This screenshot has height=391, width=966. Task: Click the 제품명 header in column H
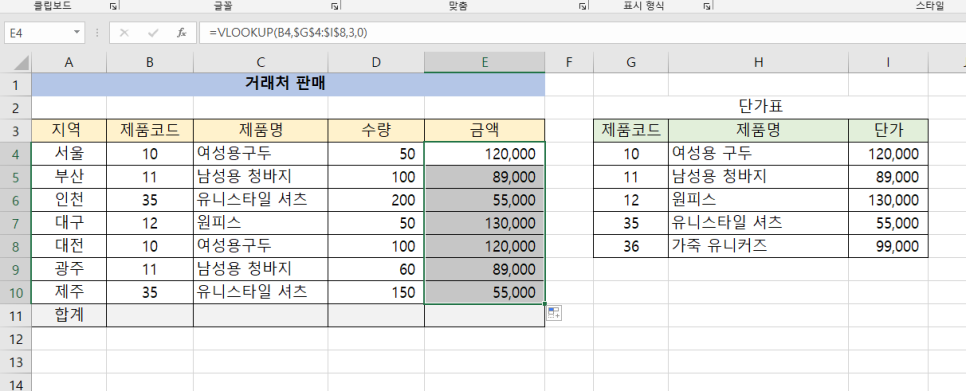pyautogui.click(x=758, y=130)
